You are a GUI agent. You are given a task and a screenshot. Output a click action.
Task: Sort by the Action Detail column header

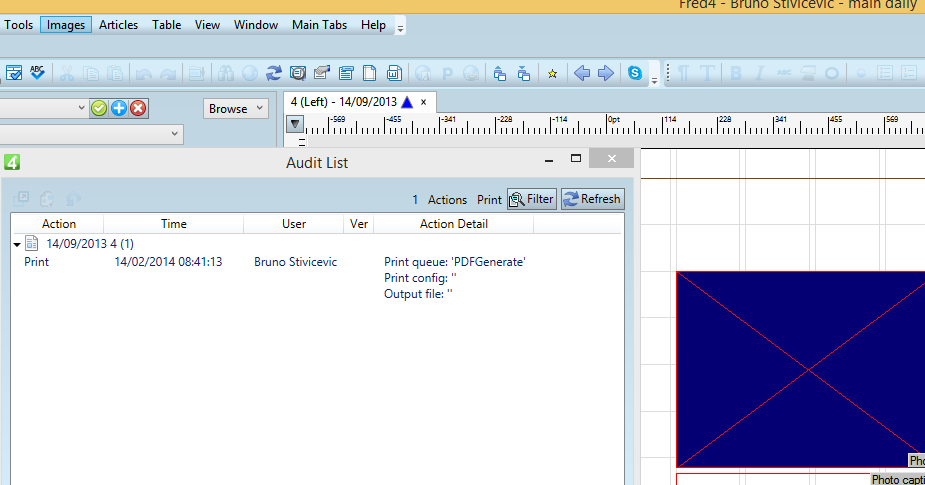pos(454,224)
